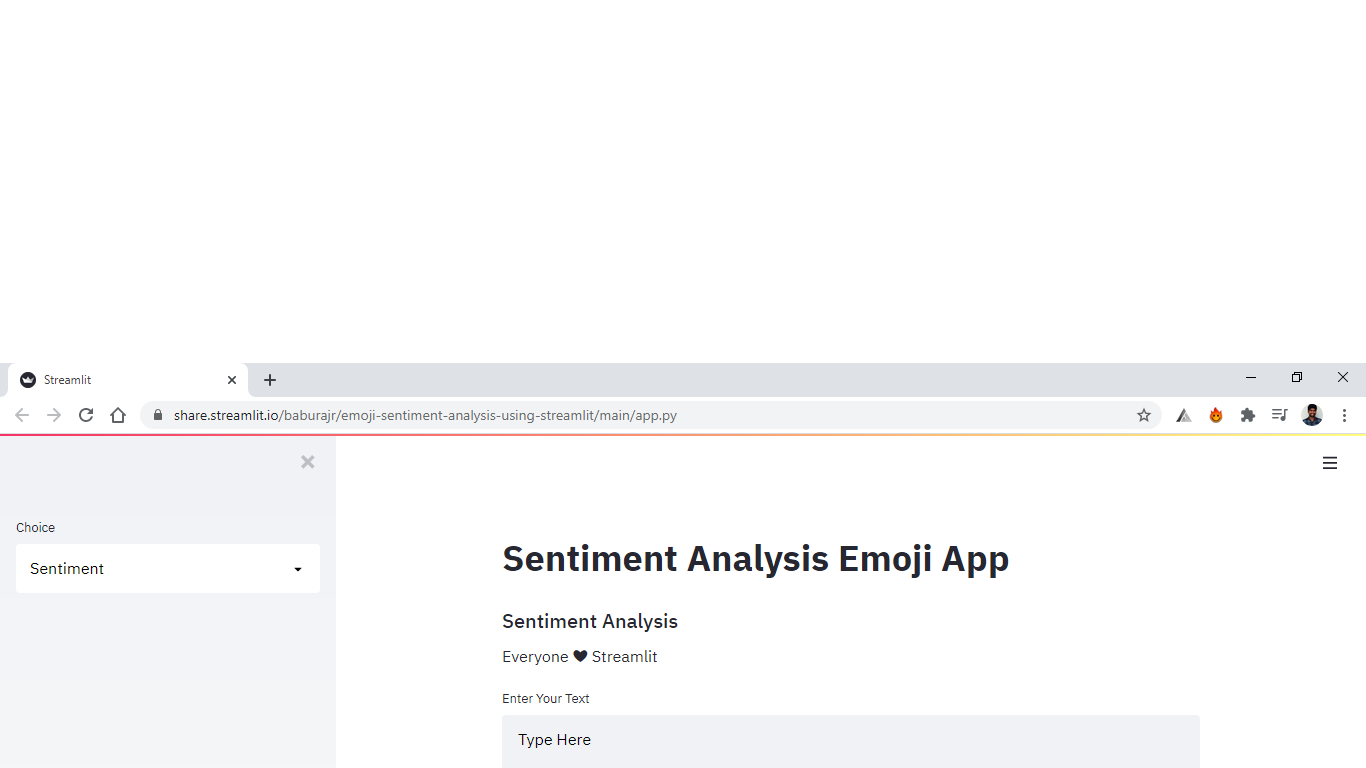Click the dropdown arrow in the Sentiment selectbox
Image resolution: width=1366 pixels, height=768 pixels.
click(x=298, y=570)
